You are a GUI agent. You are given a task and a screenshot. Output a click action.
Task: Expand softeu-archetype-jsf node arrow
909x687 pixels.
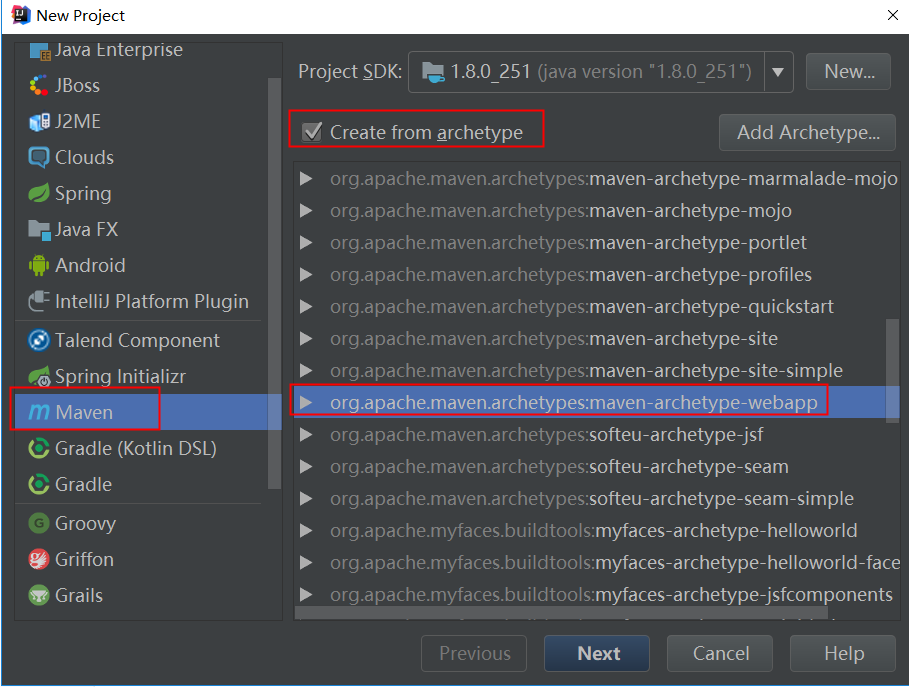pyautogui.click(x=306, y=434)
